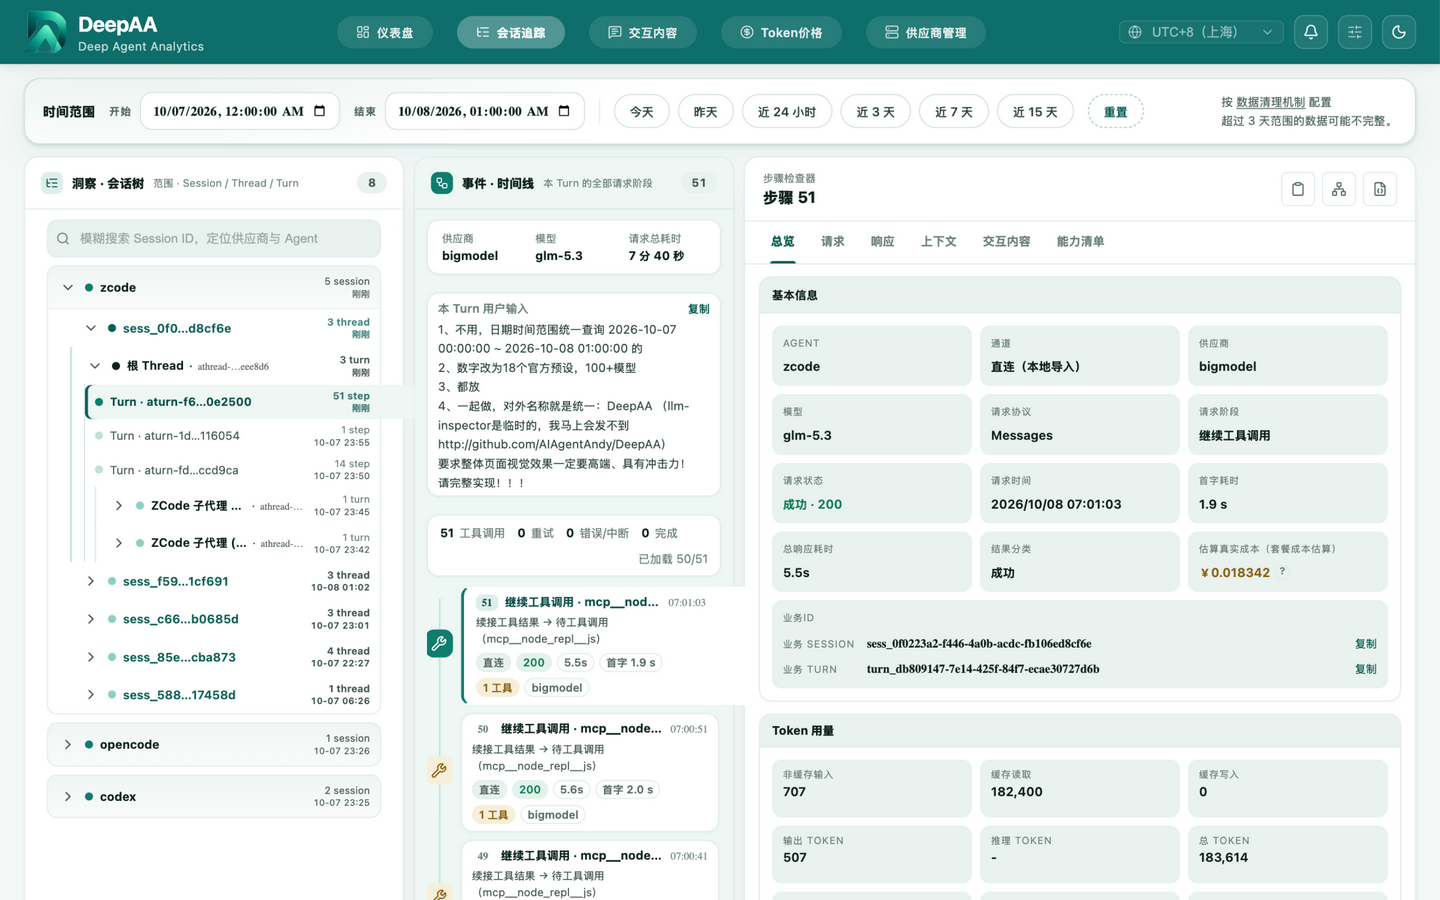Click the DeepAA logo icon
1440x900 pixels.
(x=46, y=32)
